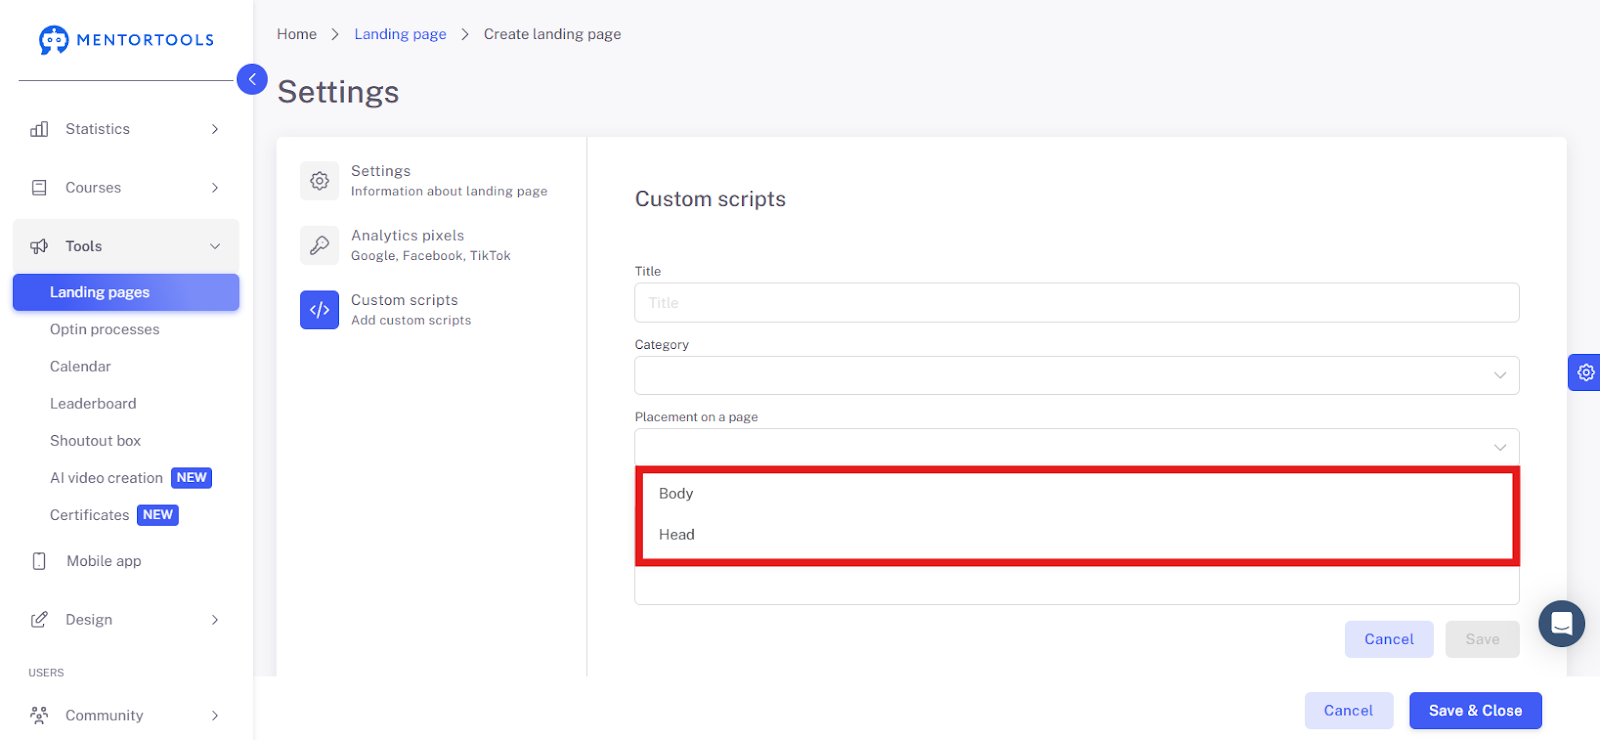This screenshot has height=740, width=1600.
Task: Open Leaderboard in sidebar
Action: (x=93, y=403)
